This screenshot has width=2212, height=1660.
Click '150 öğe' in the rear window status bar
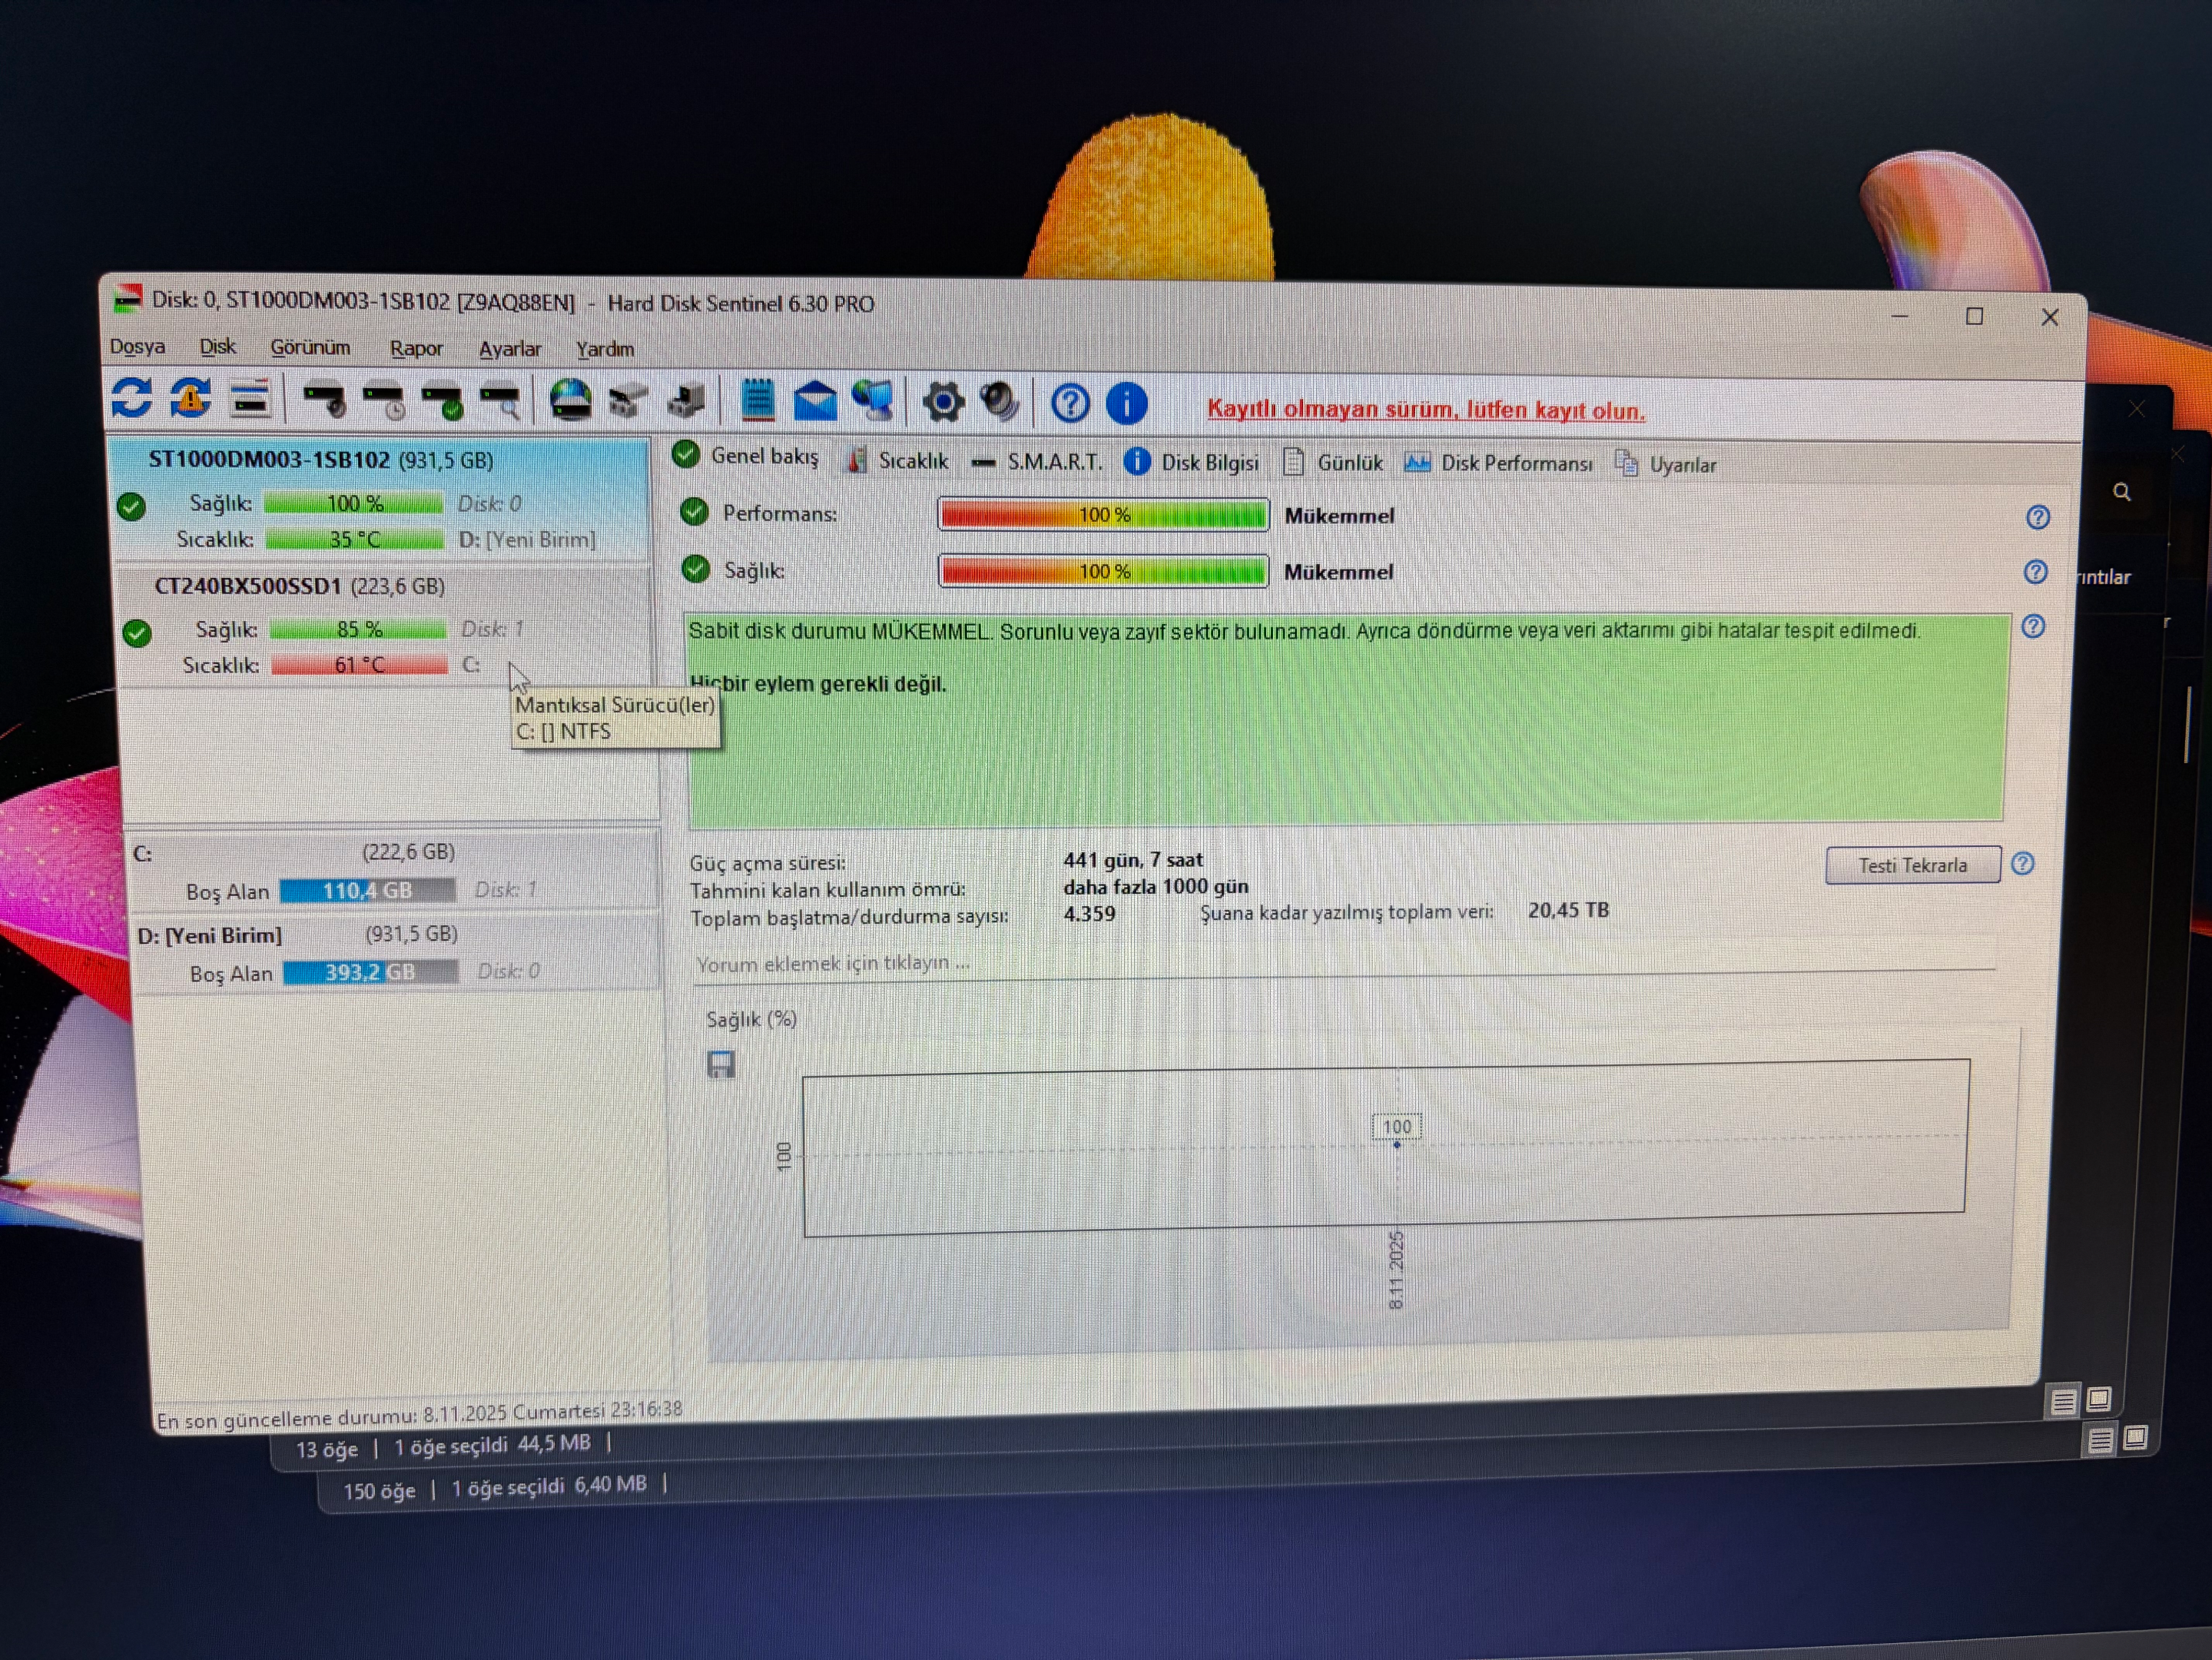click(x=379, y=1491)
